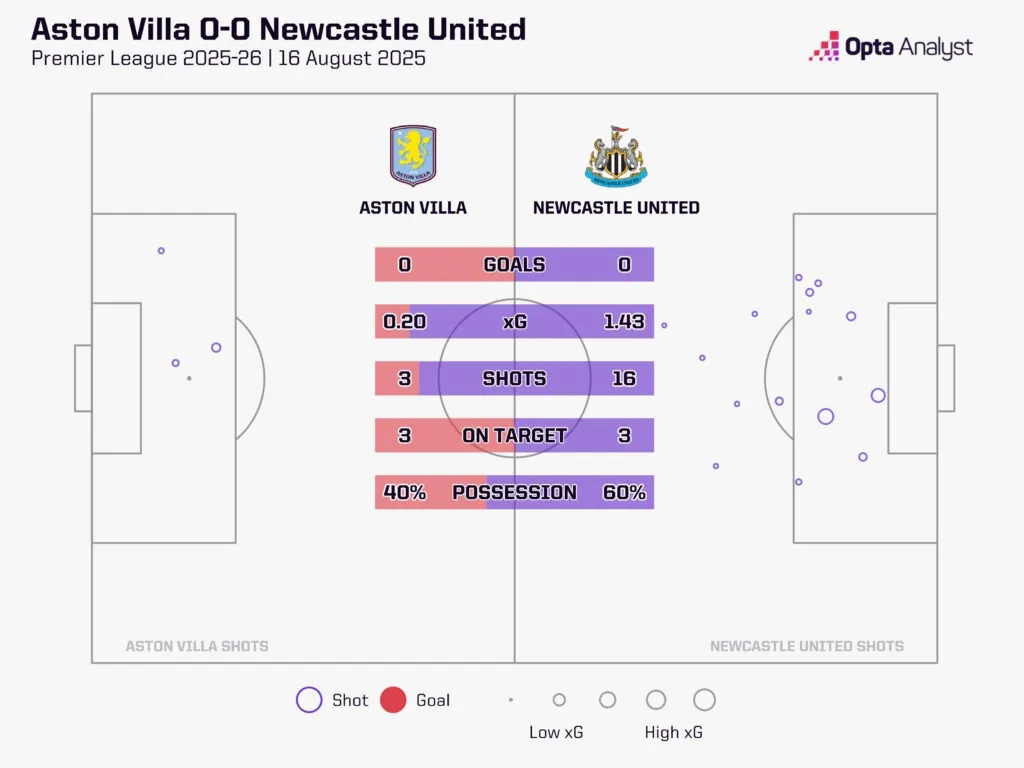The width and height of the screenshot is (1024, 768).
Task: Click the smallest Low xG legend dot
Action: coord(511,700)
